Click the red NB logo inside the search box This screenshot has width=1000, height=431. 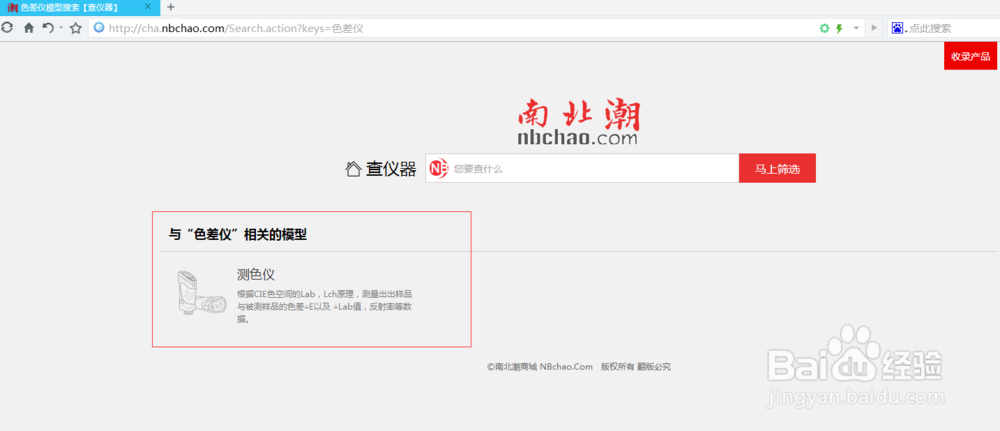(x=439, y=168)
